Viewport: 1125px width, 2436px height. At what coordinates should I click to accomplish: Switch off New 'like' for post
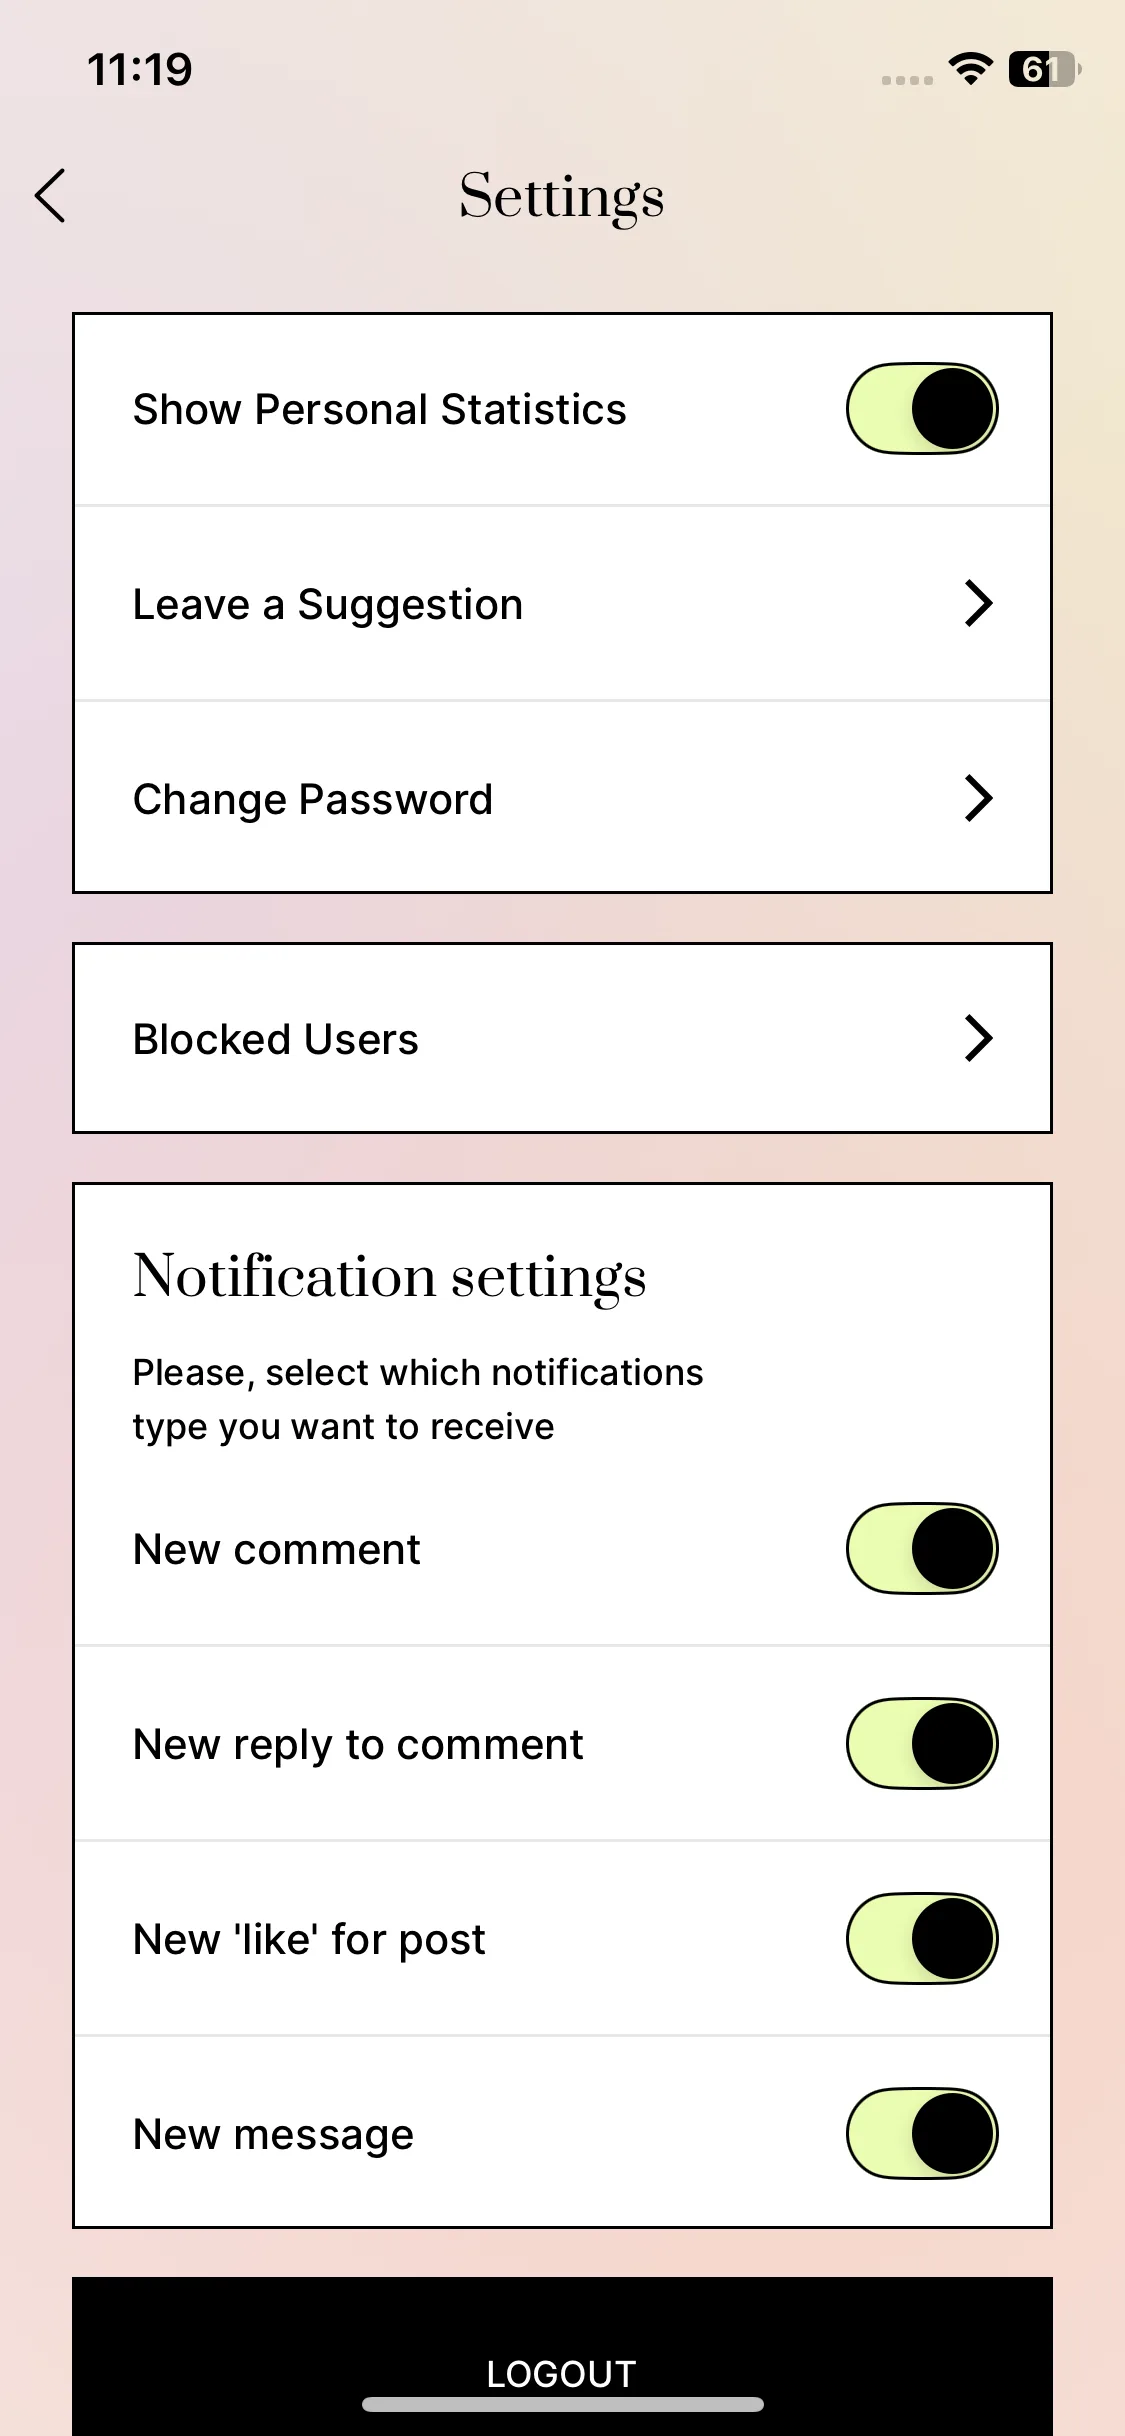pyautogui.click(x=921, y=1938)
